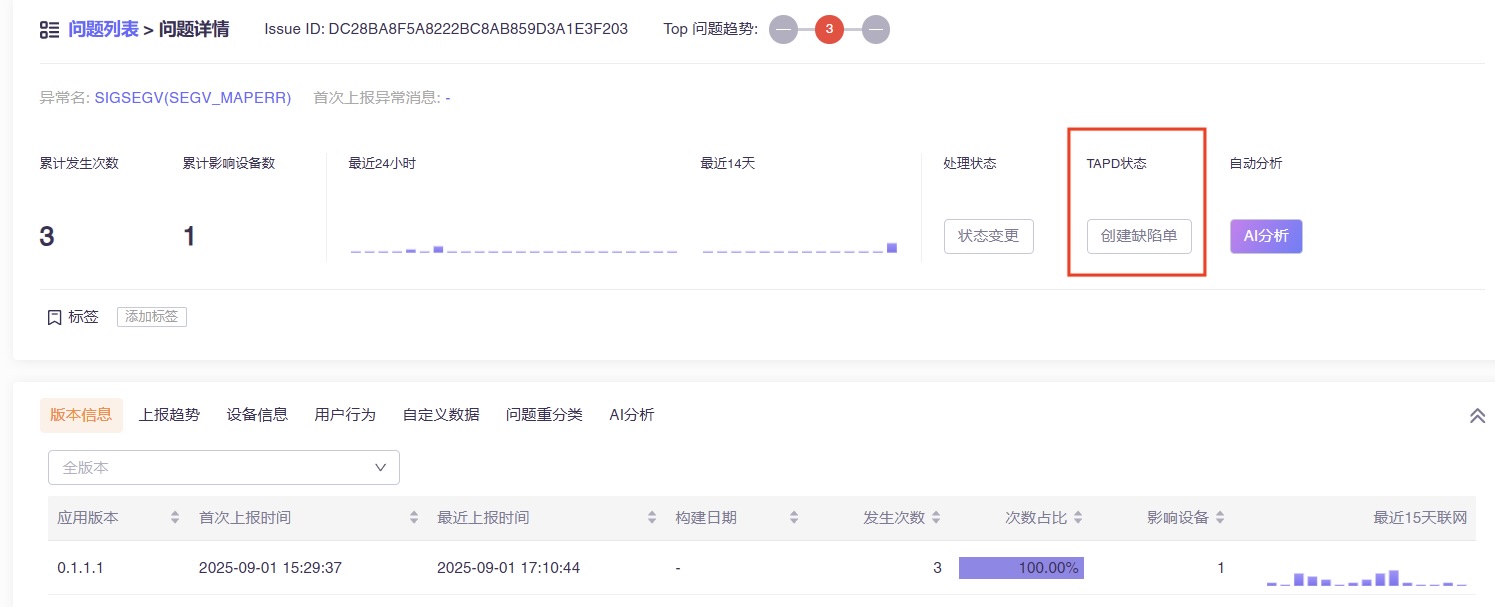Open the 设备信息 tab
Viewport: 1495px width, 607px height.
tap(257, 414)
